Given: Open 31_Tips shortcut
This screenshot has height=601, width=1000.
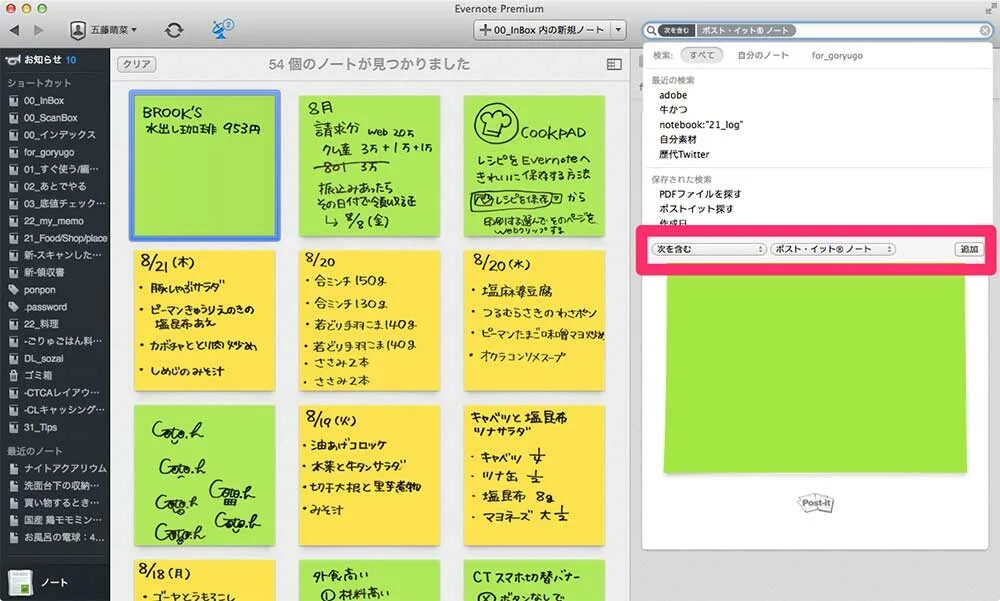Looking at the screenshot, I should pos(40,427).
